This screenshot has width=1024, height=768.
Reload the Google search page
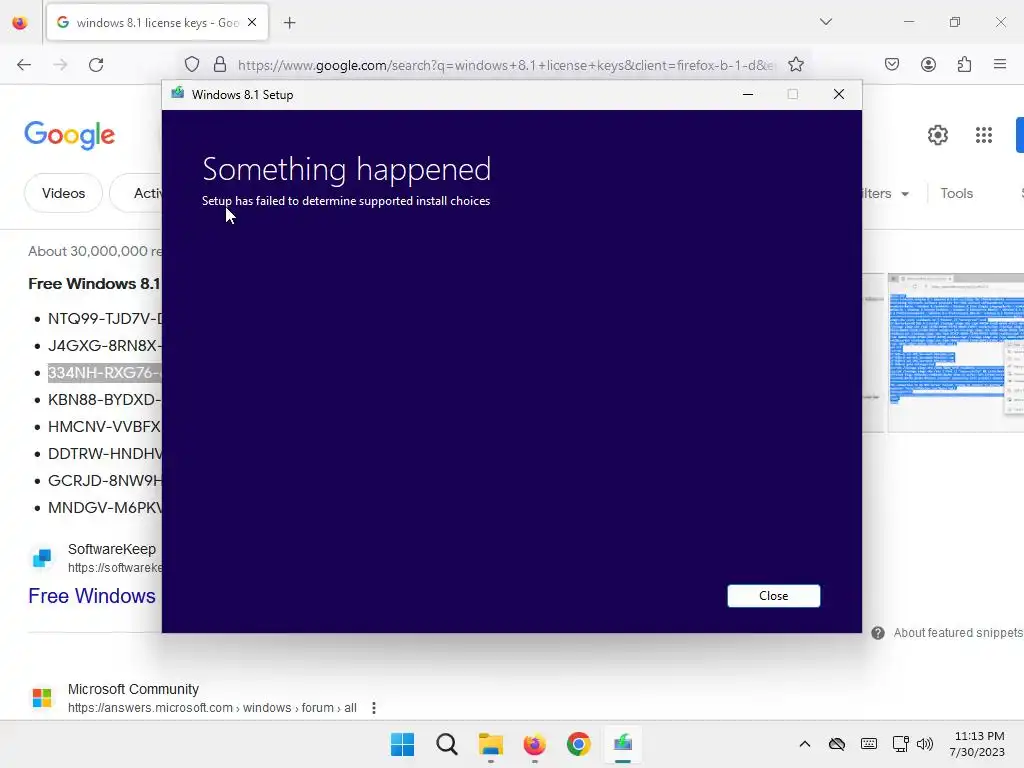tap(96, 65)
